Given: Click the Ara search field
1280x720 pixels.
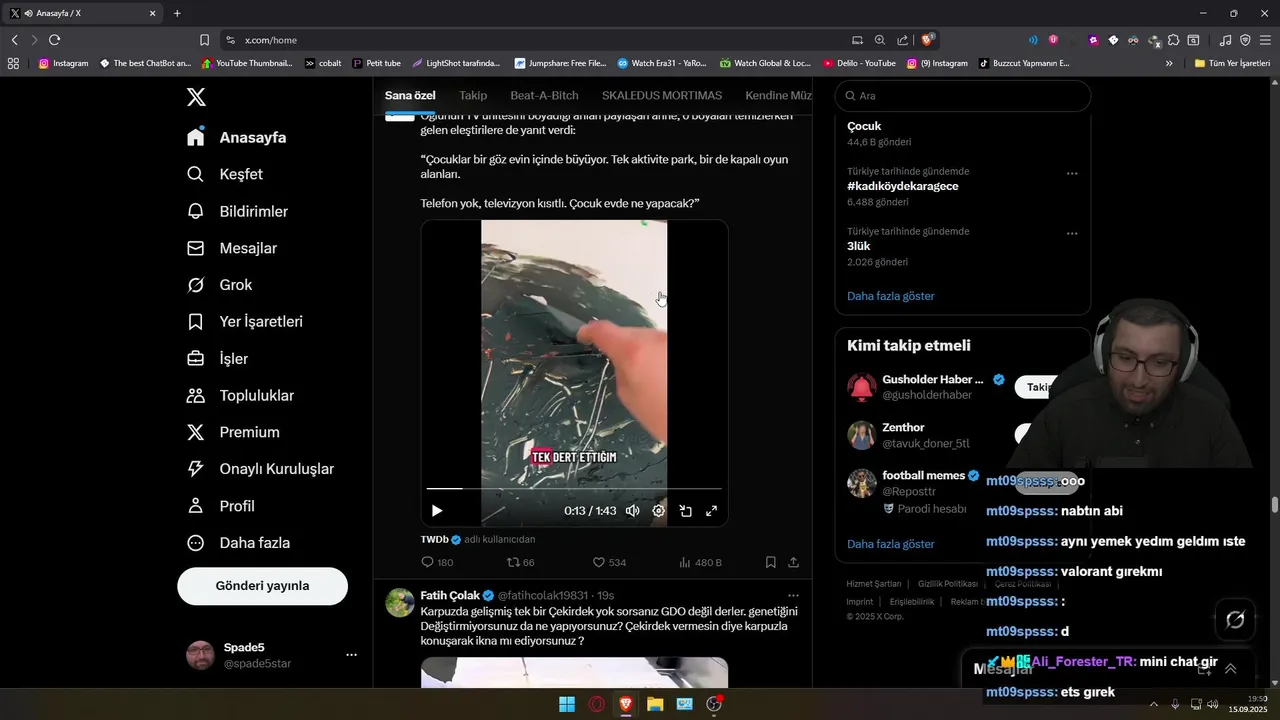Looking at the screenshot, I should pyautogui.click(x=962, y=96).
